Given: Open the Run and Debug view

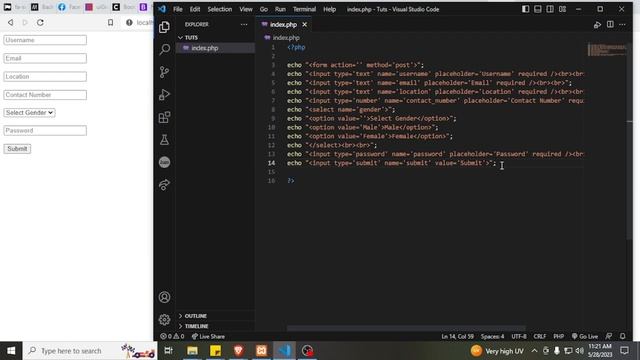Looking at the screenshot, I should (164, 95).
